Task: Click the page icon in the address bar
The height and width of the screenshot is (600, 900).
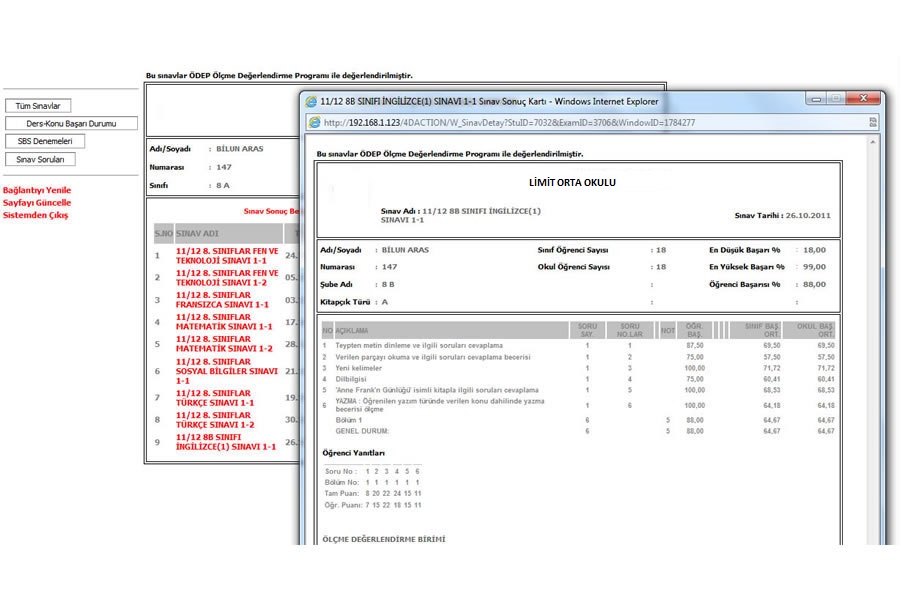Action: [x=313, y=123]
